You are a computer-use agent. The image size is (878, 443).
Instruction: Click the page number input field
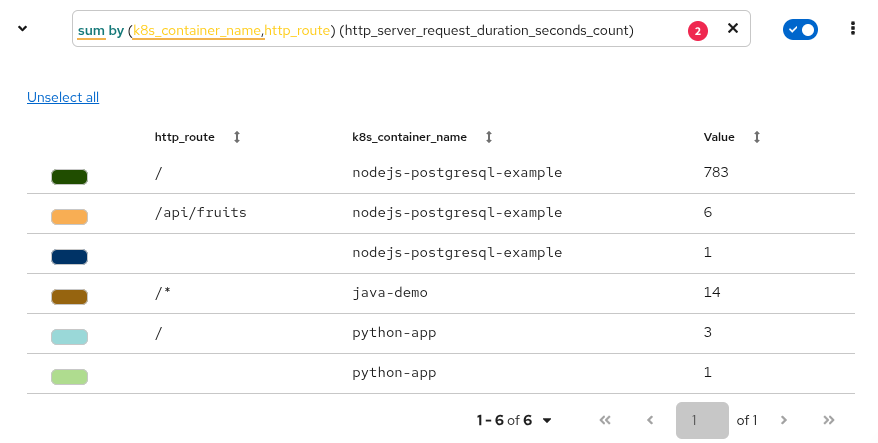701,420
